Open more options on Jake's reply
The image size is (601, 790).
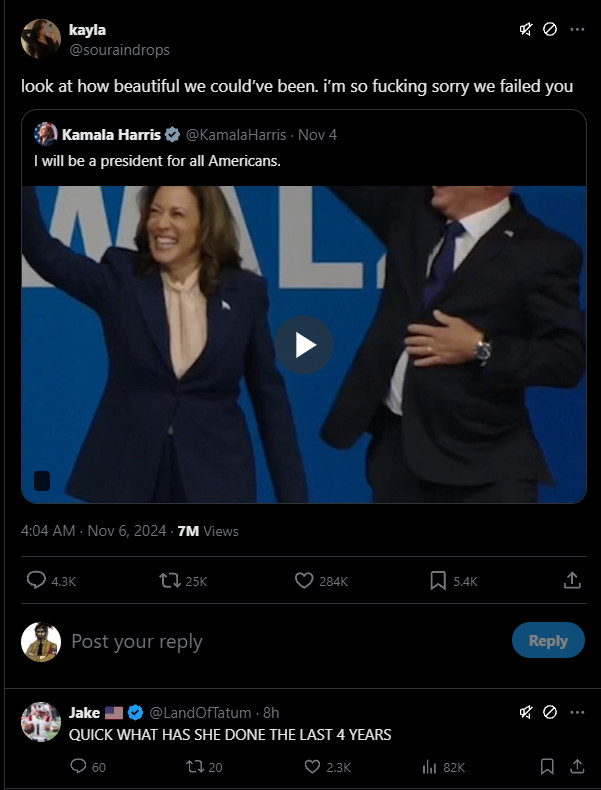[577, 713]
